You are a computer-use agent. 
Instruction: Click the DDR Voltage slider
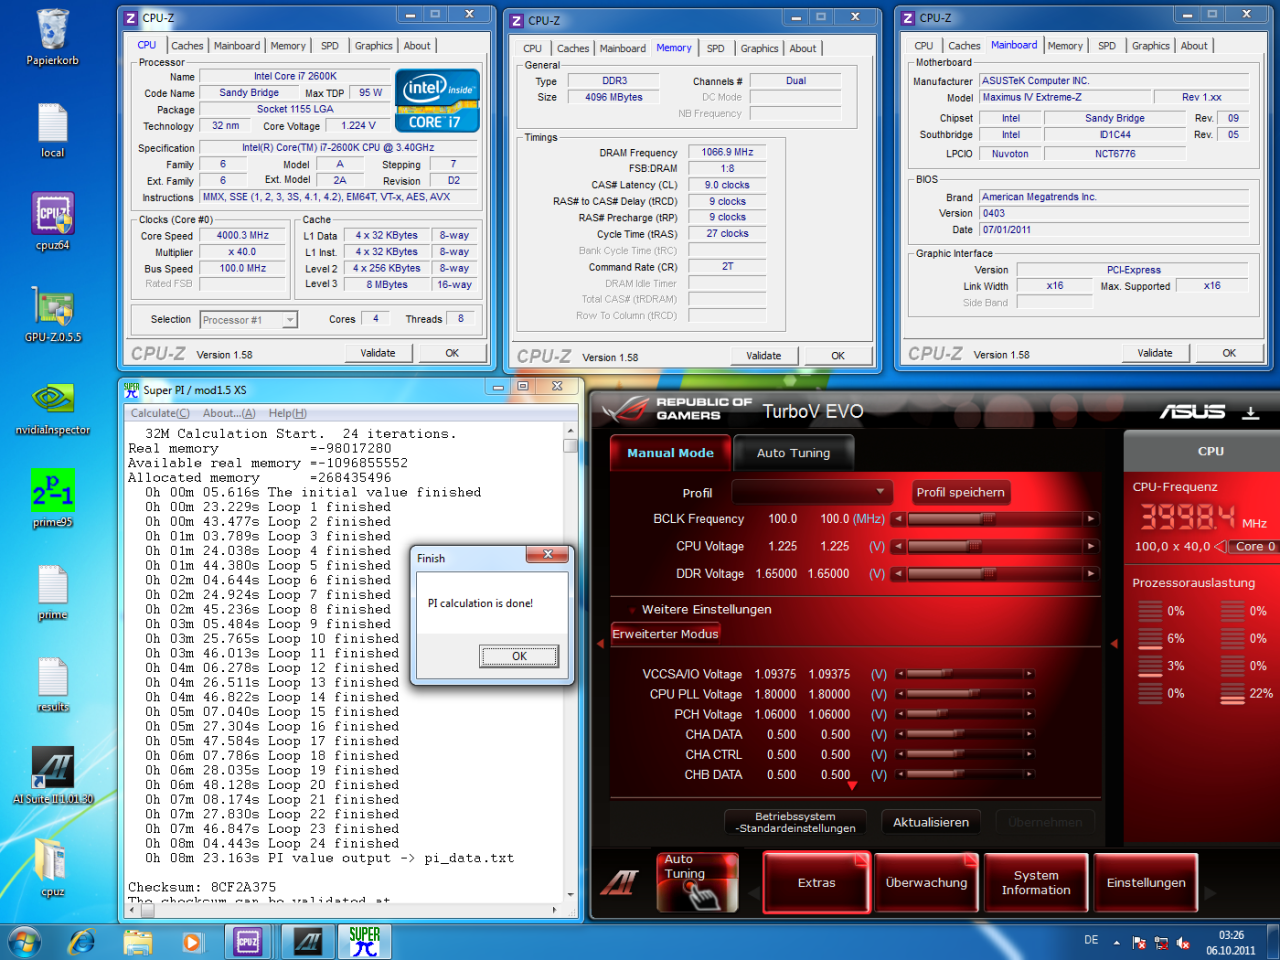[994, 574]
